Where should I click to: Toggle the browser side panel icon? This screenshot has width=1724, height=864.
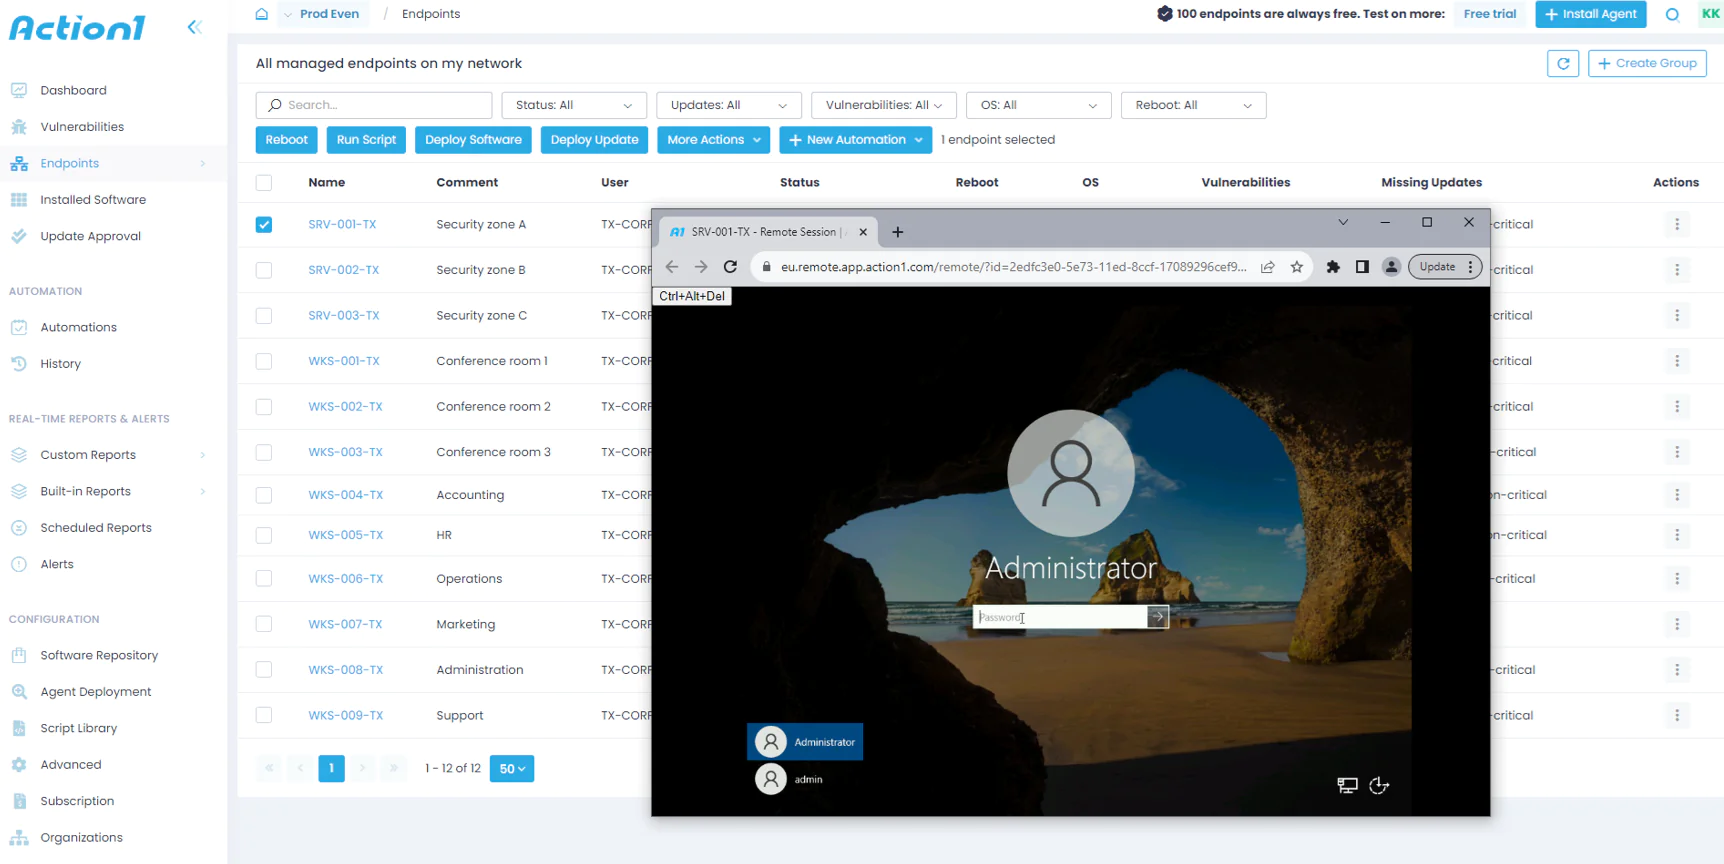coord(1362,267)
